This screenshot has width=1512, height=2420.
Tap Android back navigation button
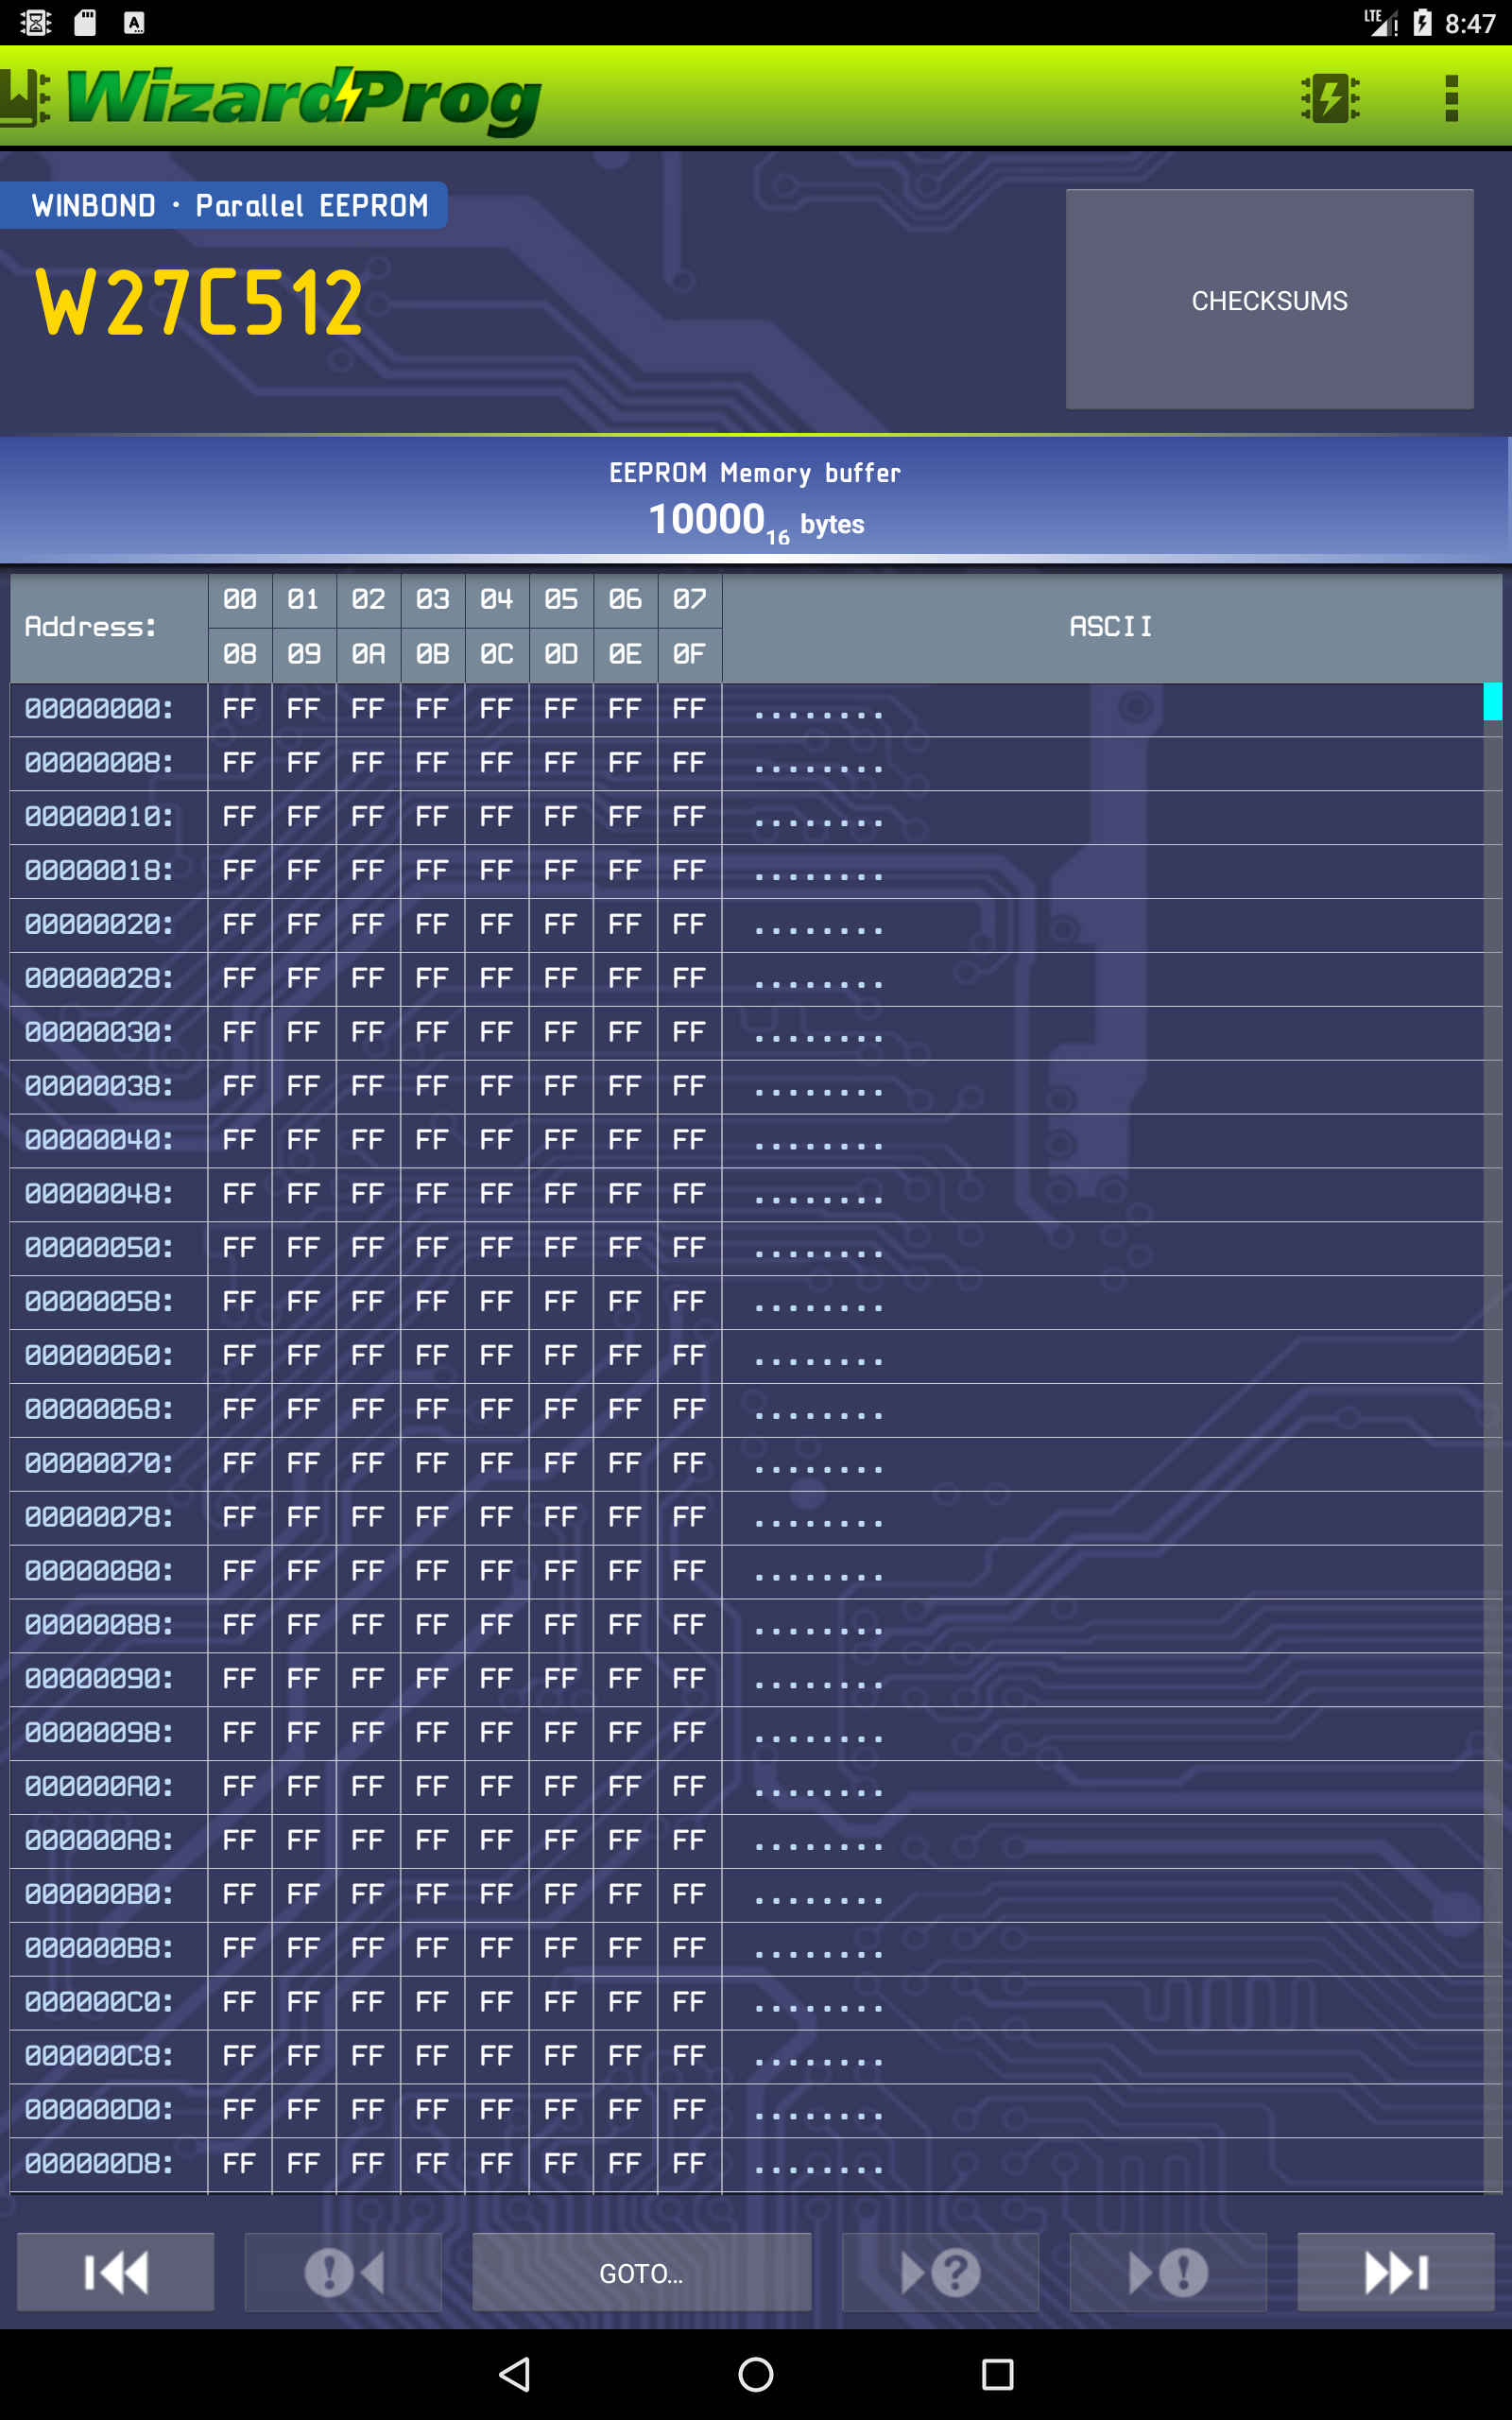click(514, 2374)
